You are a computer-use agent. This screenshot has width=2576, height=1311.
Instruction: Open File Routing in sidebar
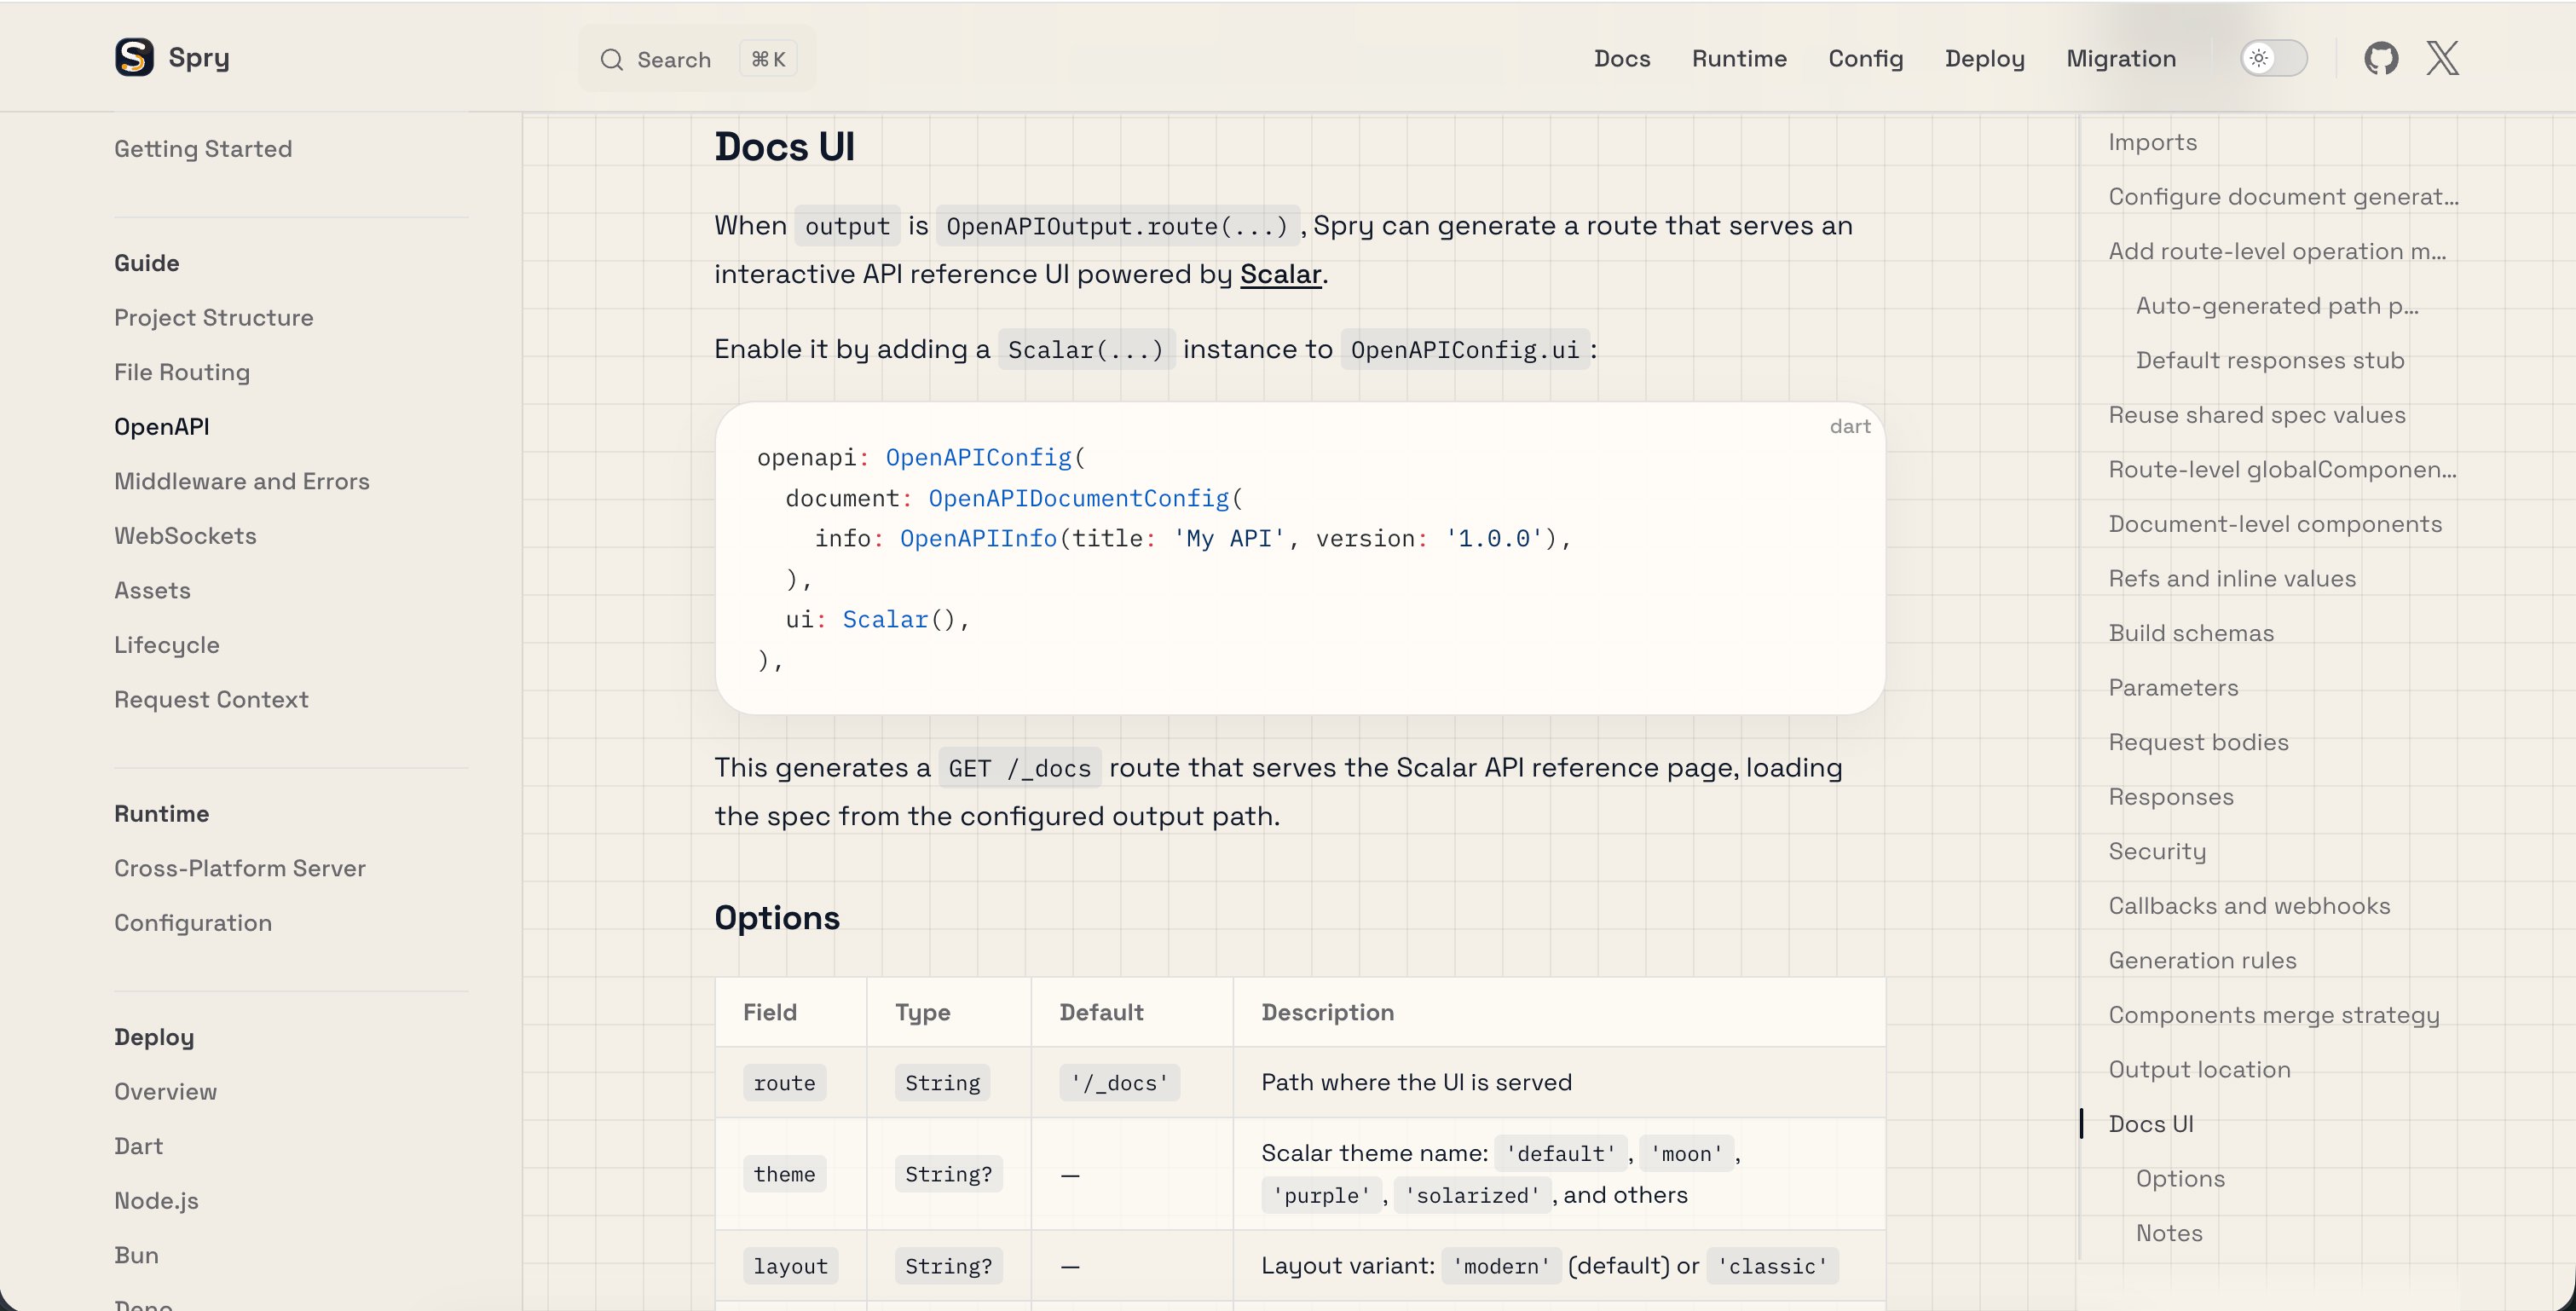pyautogui.click(x=182, y=372)
